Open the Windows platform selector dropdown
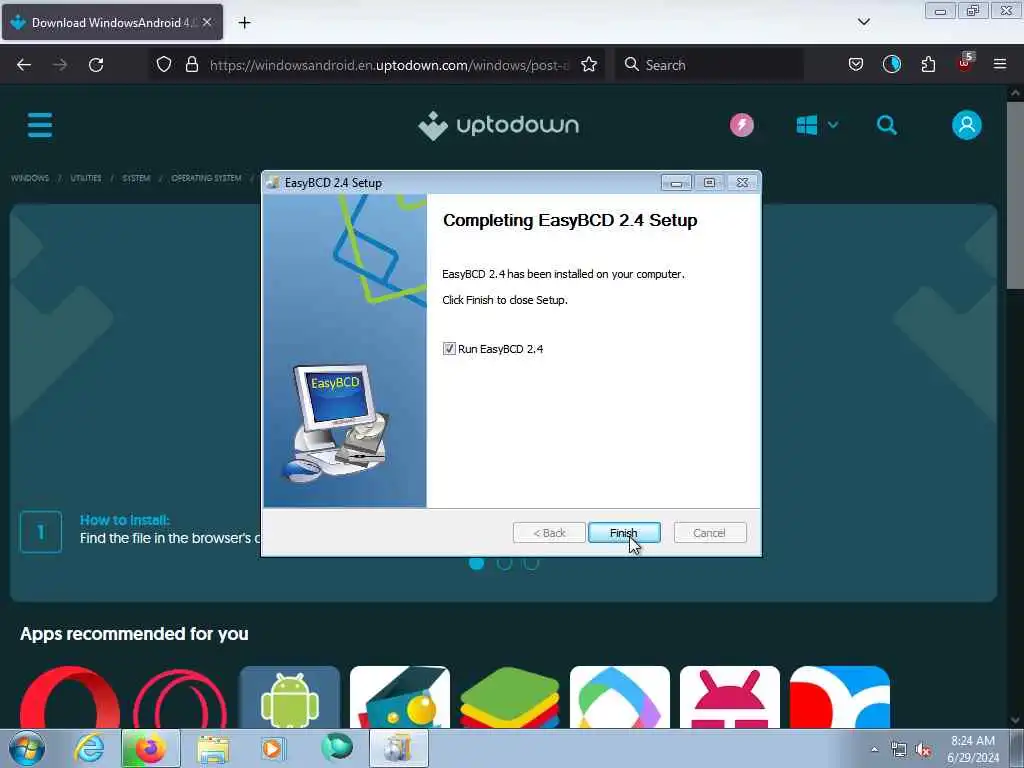 [817, 125]
